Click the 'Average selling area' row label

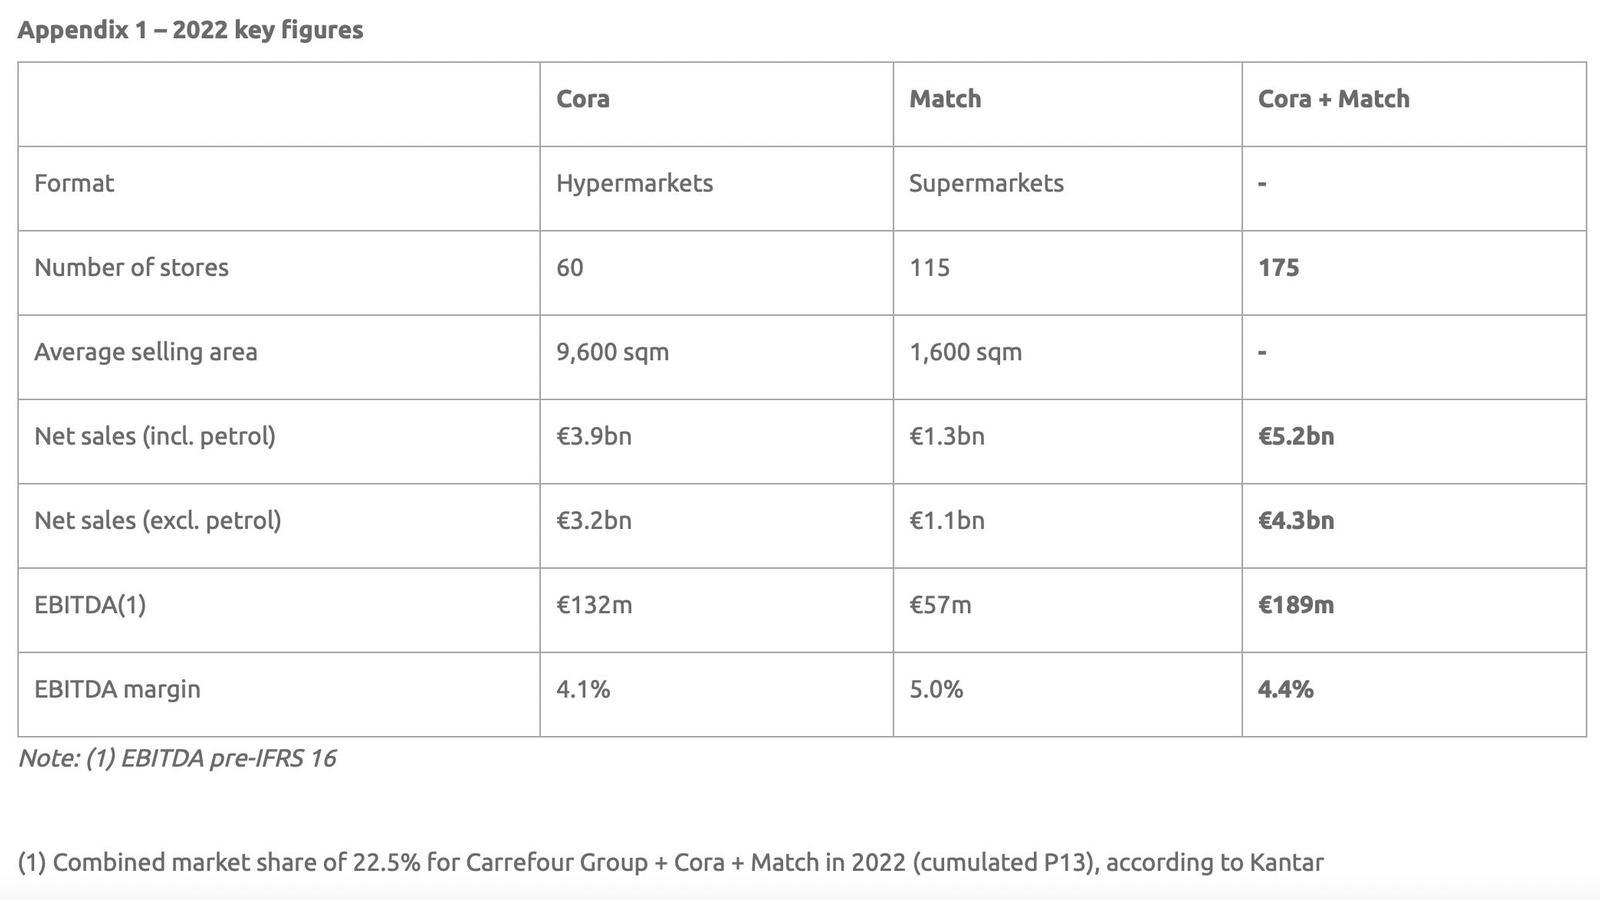145,352
